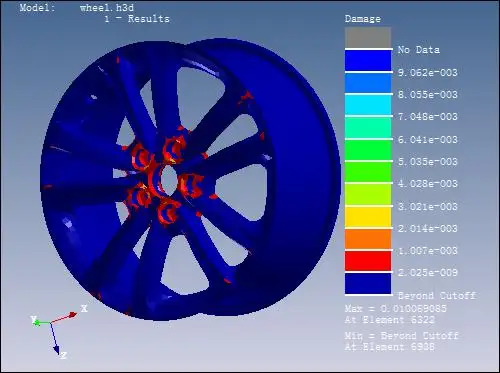The width and height of the screenshot is (500, 373).
Task: Select the 2.014e-003 legend value
Action: 428,229
